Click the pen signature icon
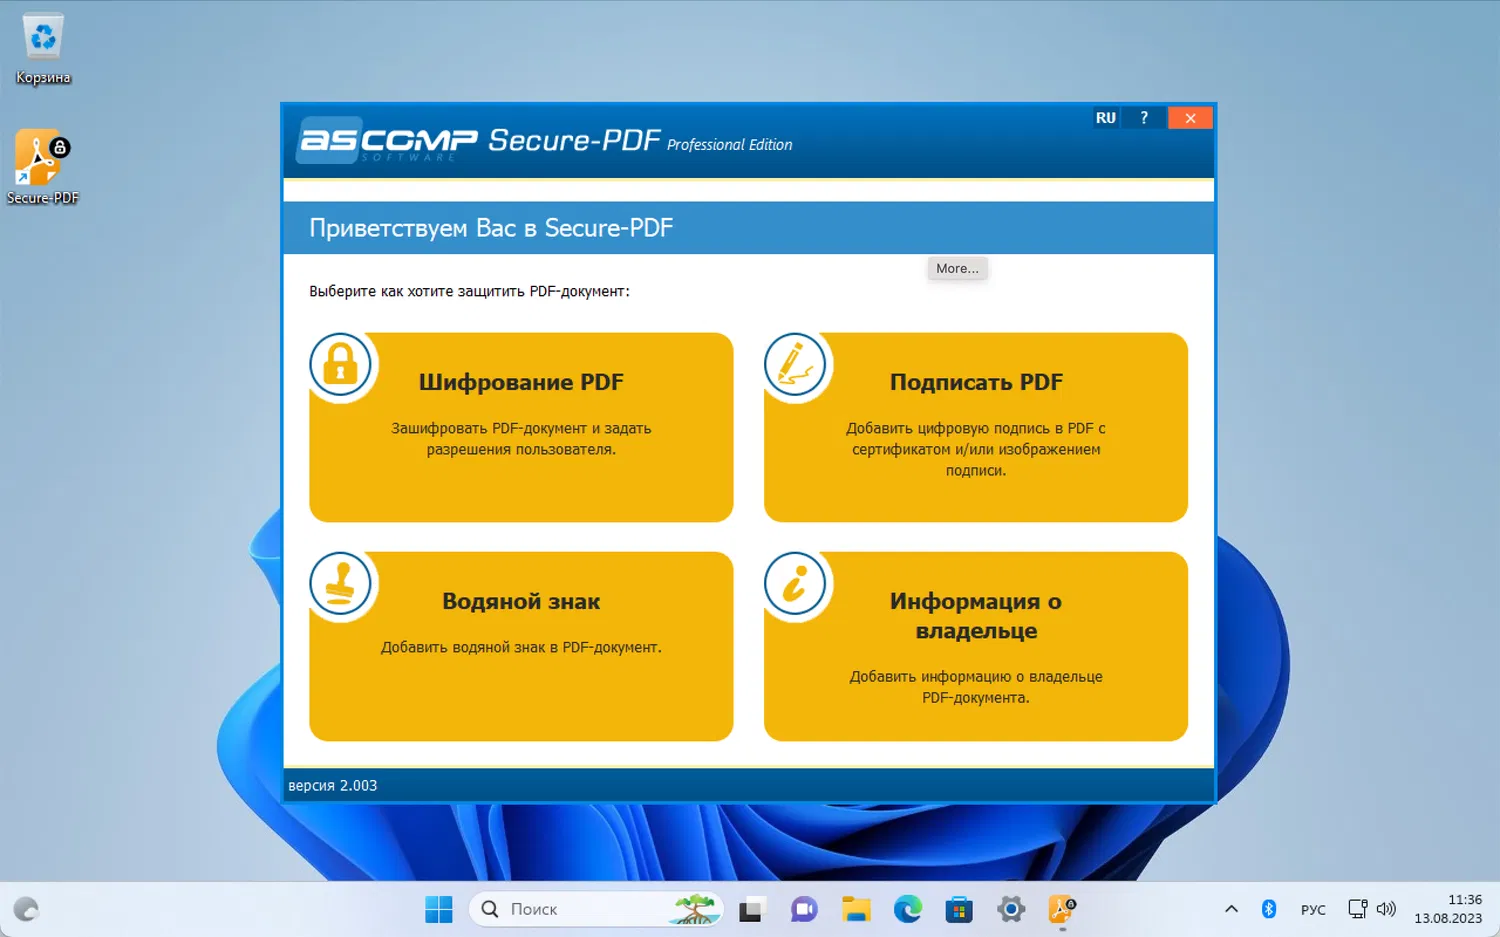The image size is (1500, 937). click(795, 365)
